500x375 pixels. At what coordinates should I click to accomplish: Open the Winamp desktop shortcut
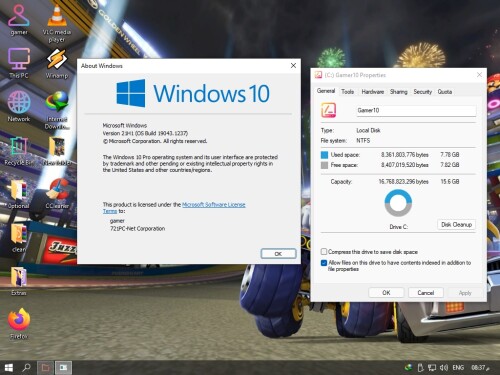click(x=57, y=63)
